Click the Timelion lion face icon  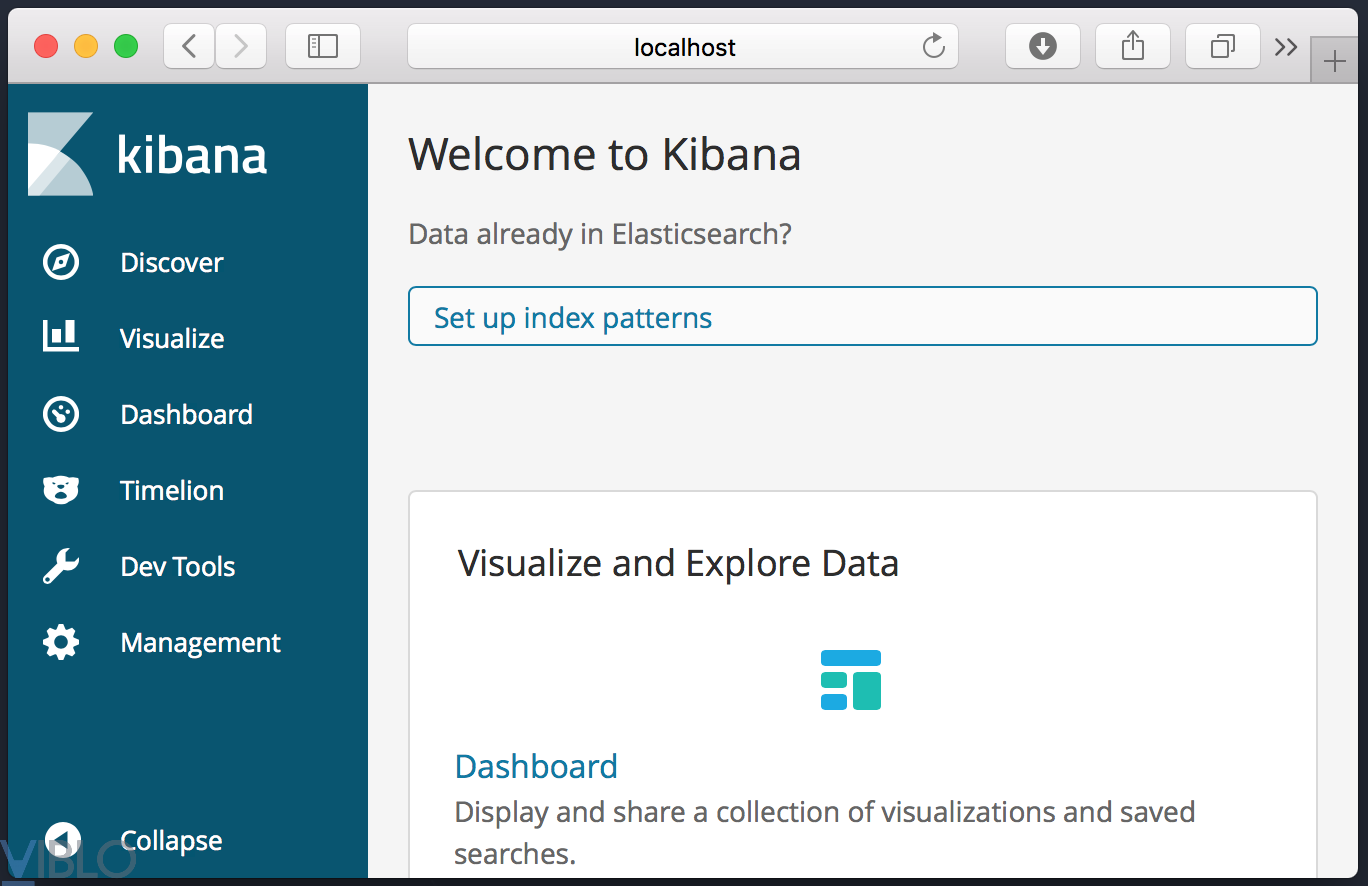tap(61, 490)
